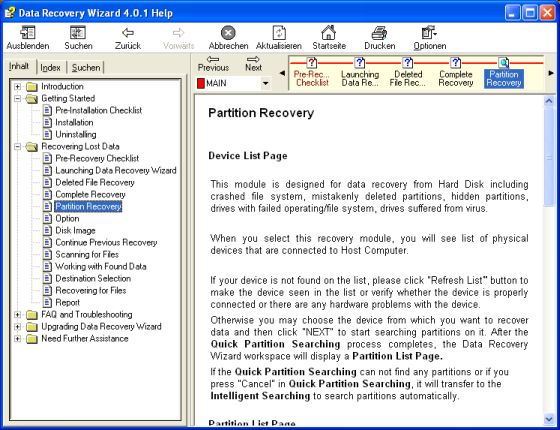560x430 pixels.
Task: Expand Upgrading Data Recovery Wizard node
Action: pos(17,326)
